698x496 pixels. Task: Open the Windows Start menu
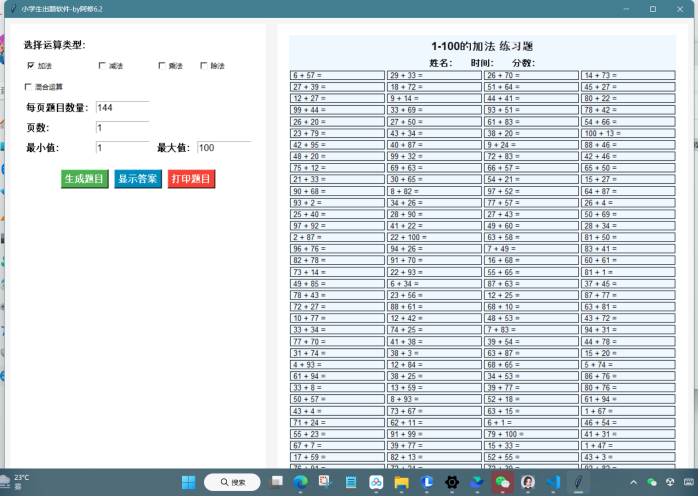188,482
